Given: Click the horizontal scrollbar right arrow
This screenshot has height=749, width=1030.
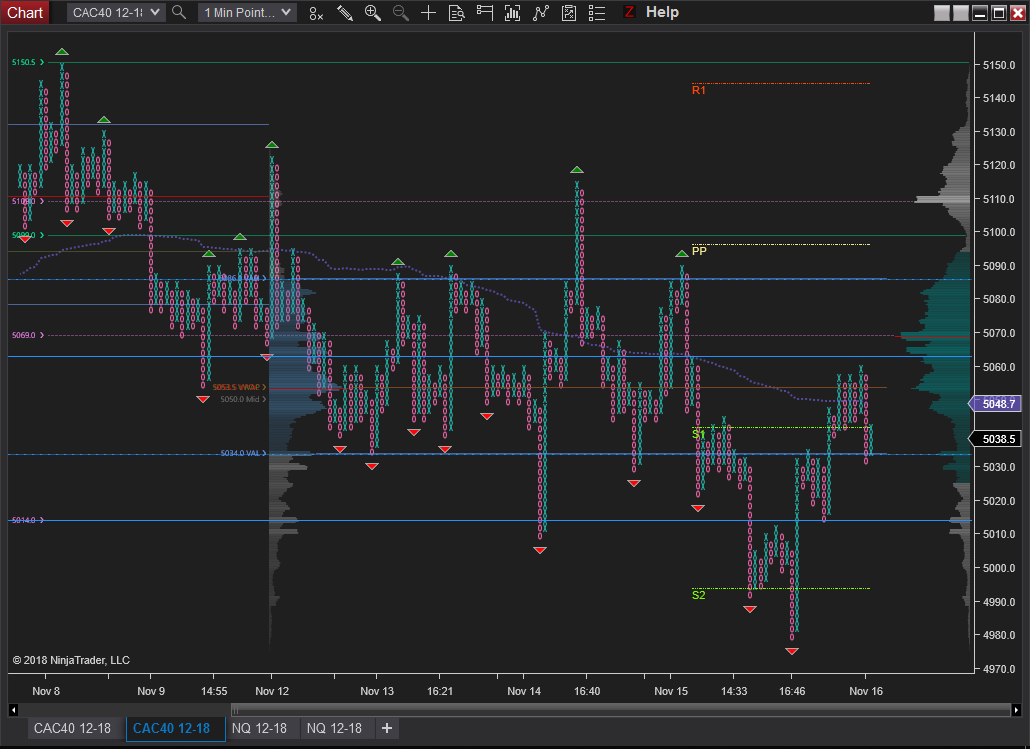Looking at the screenshot, I should pyautogui.click(x=1016, y=710).
